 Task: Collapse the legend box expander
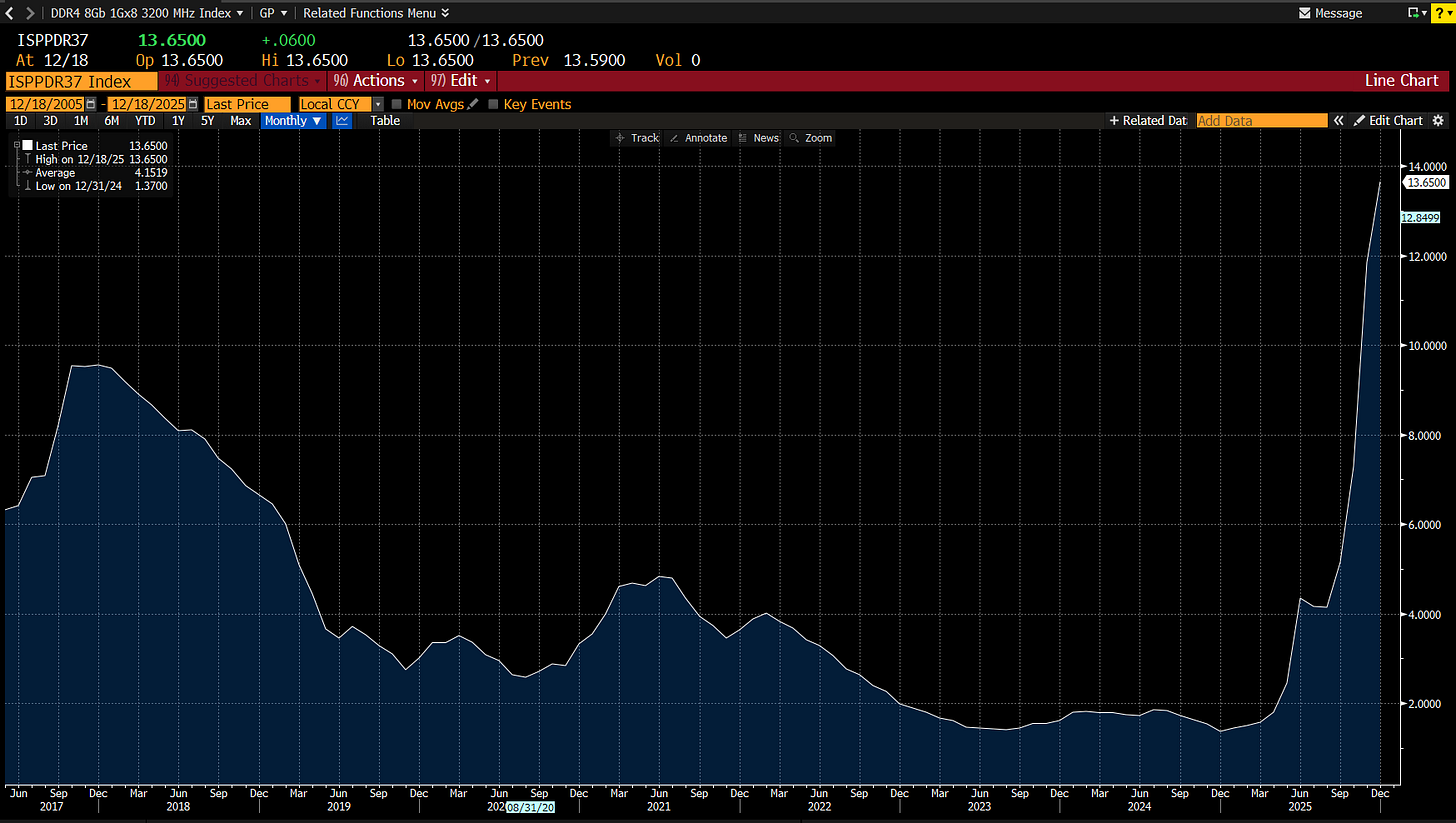coord(16,146)
